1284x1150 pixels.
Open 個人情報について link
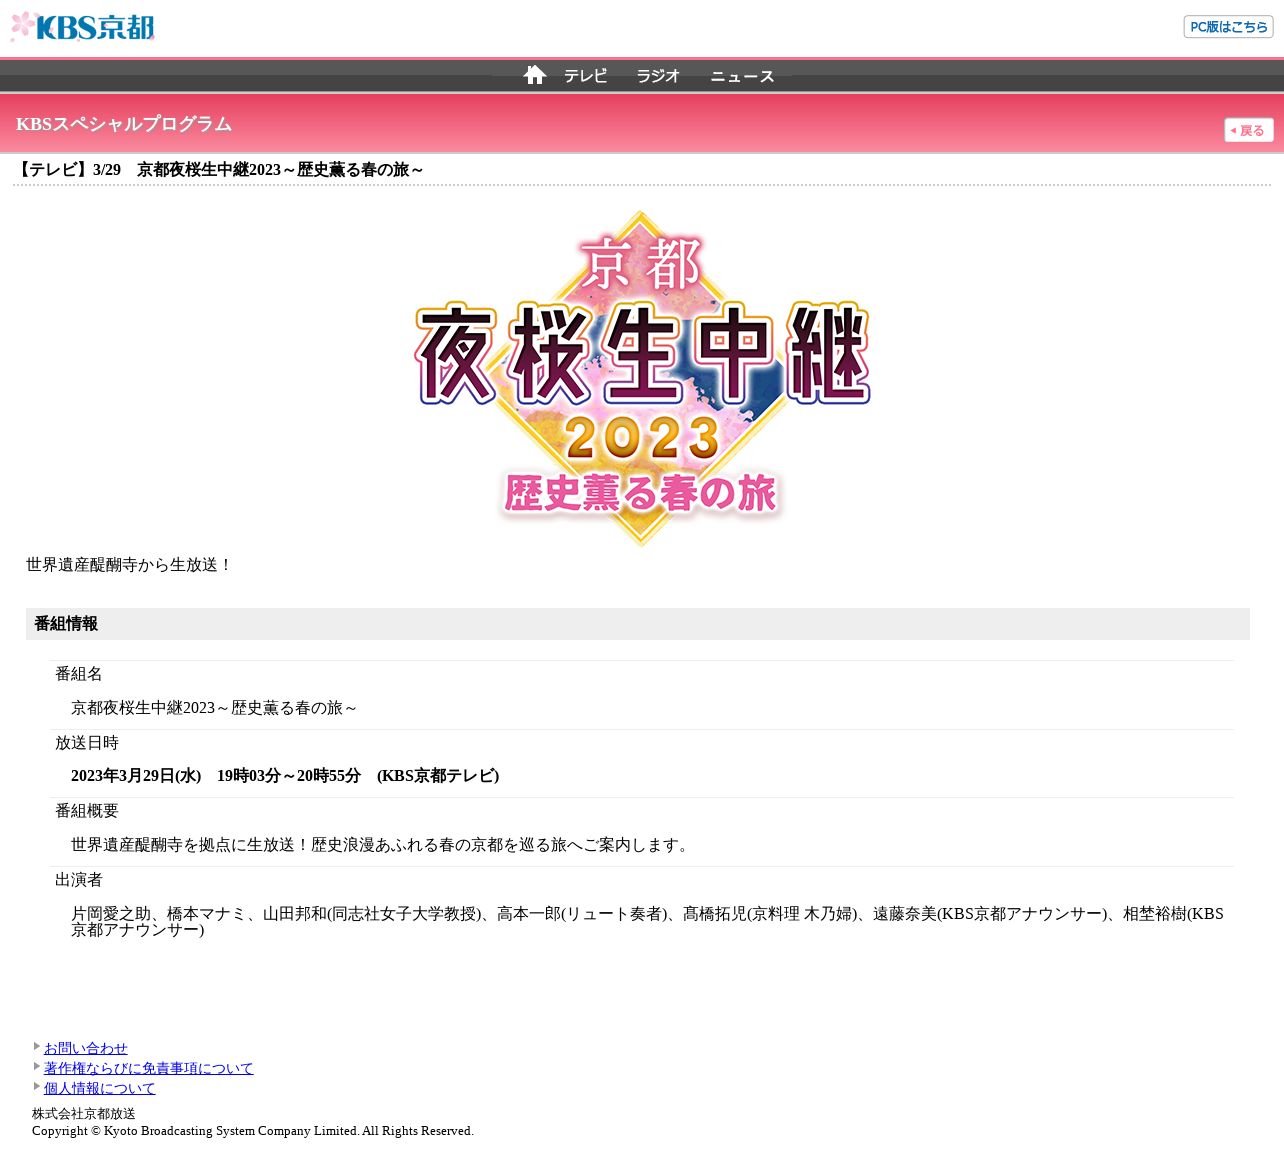pyautogui.click(x=100, y=1088)
